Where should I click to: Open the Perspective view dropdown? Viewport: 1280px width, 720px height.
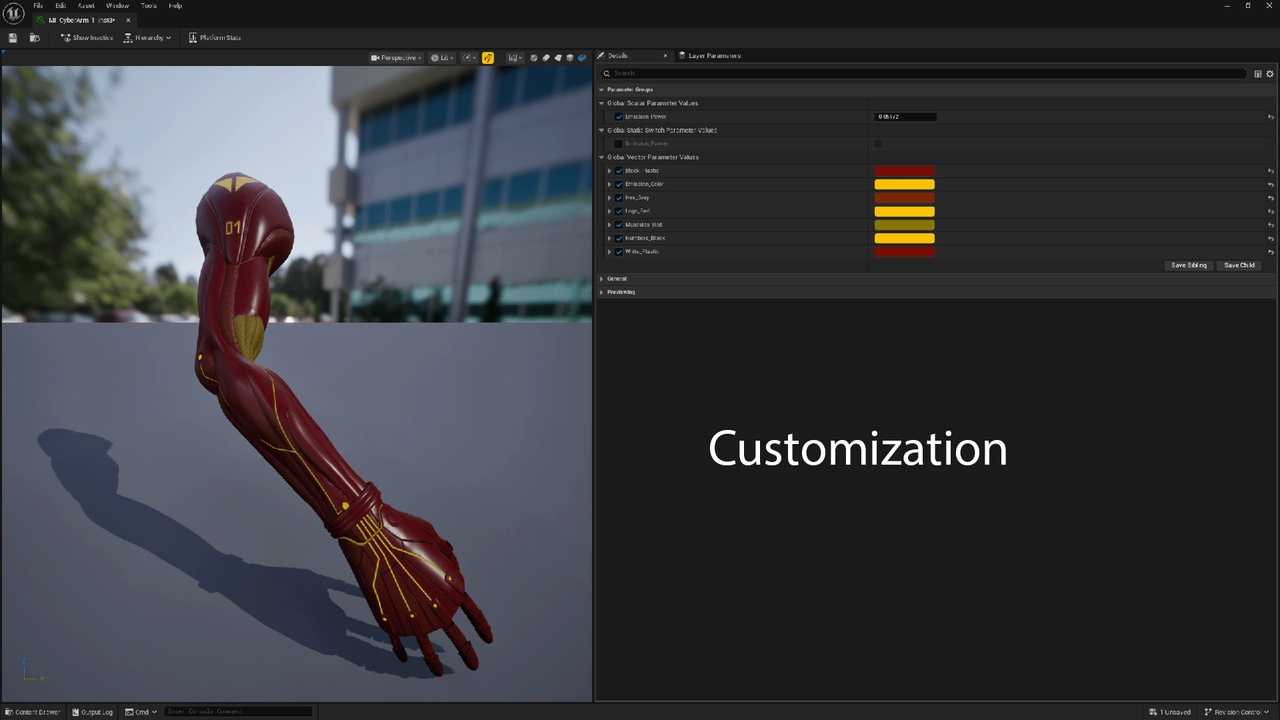click(x=396, y=58)
